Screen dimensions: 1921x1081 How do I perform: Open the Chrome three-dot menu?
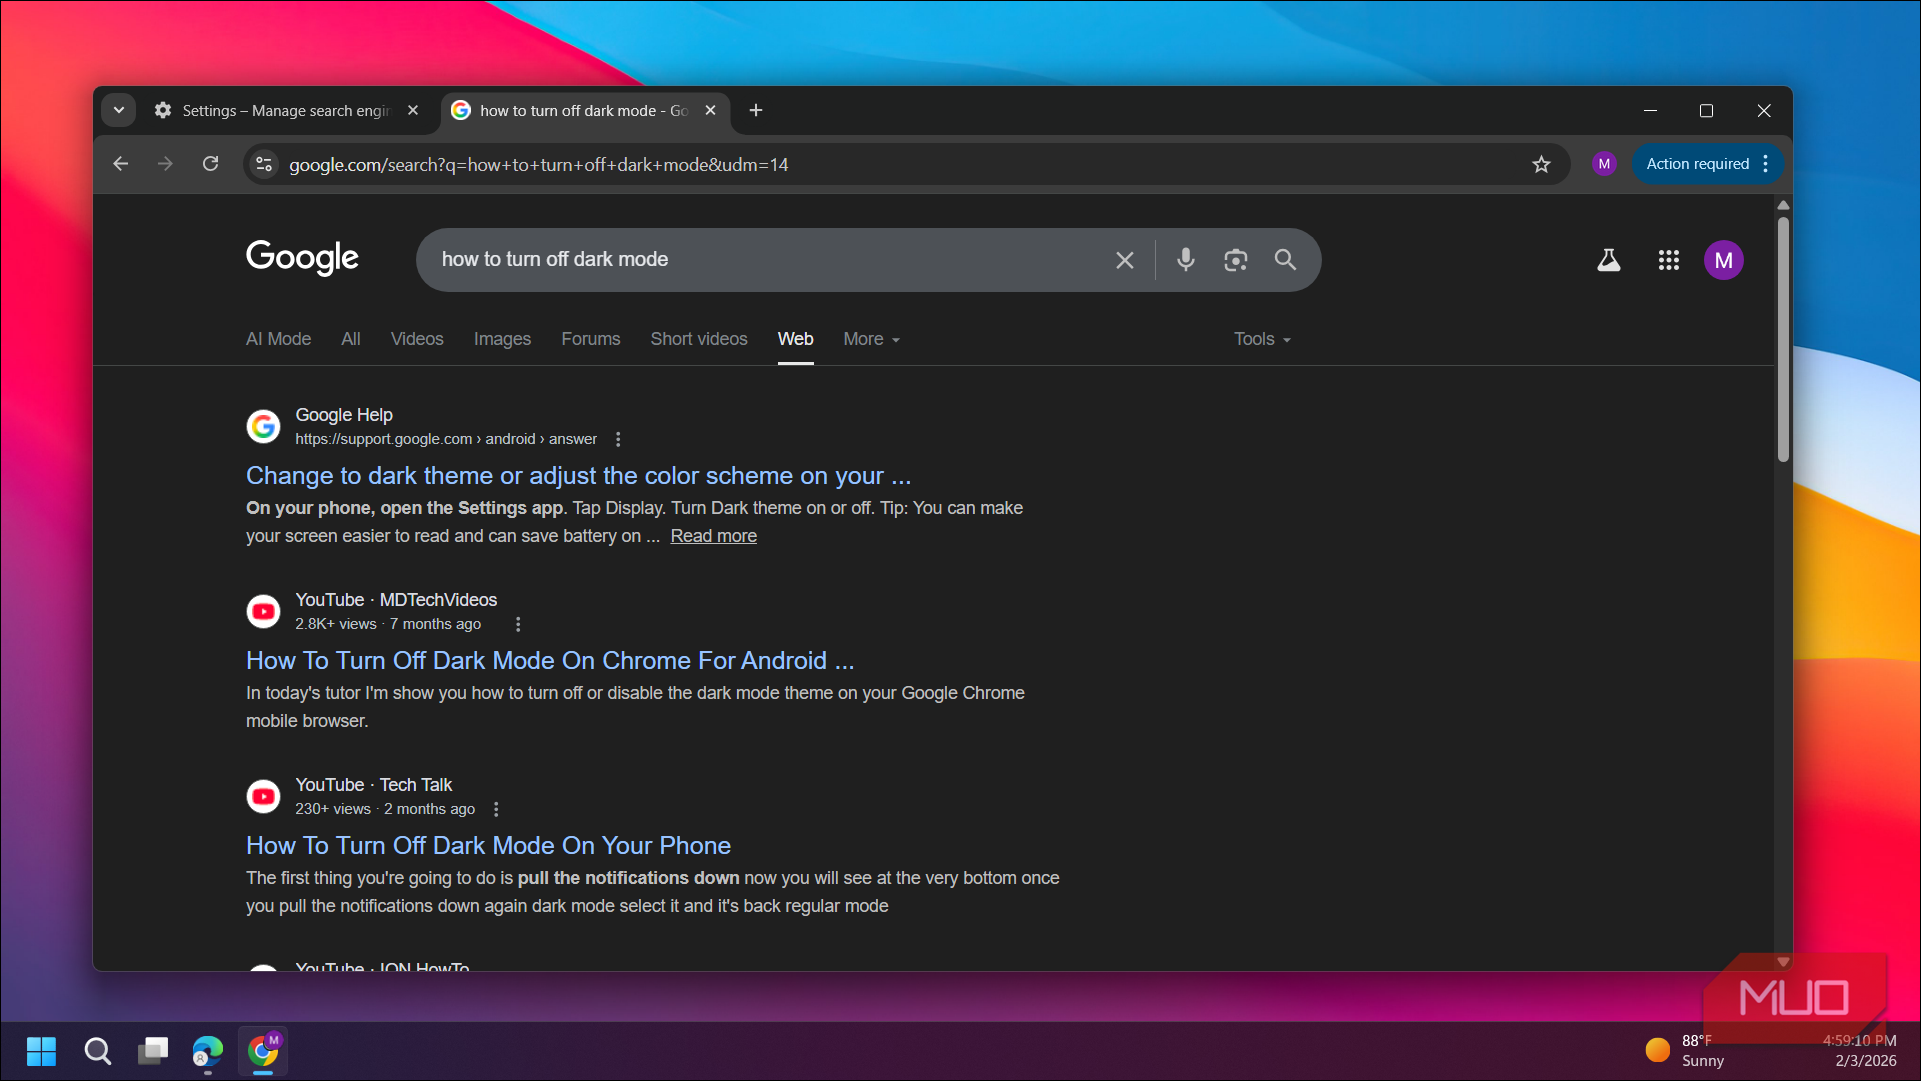(1766, 164)
